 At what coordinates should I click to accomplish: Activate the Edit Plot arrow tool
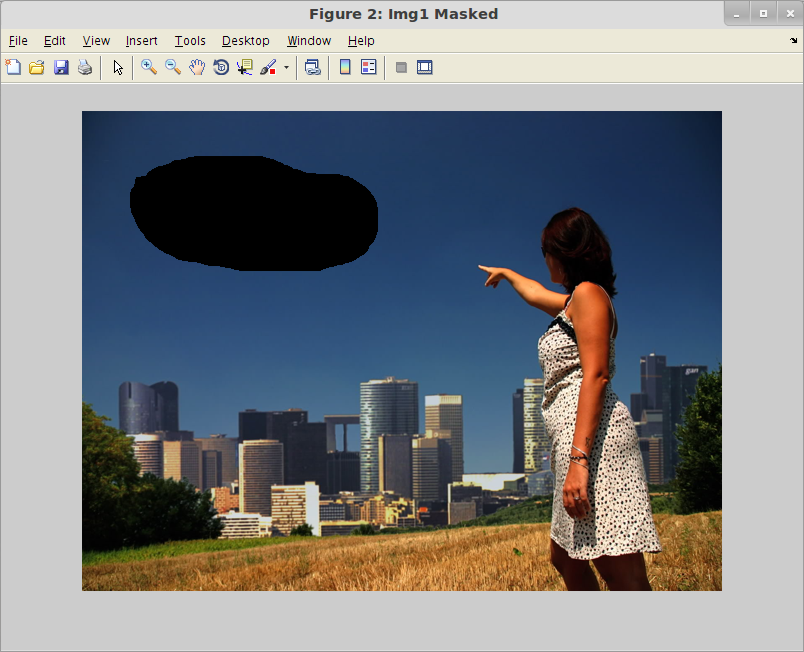pos(118,67)
